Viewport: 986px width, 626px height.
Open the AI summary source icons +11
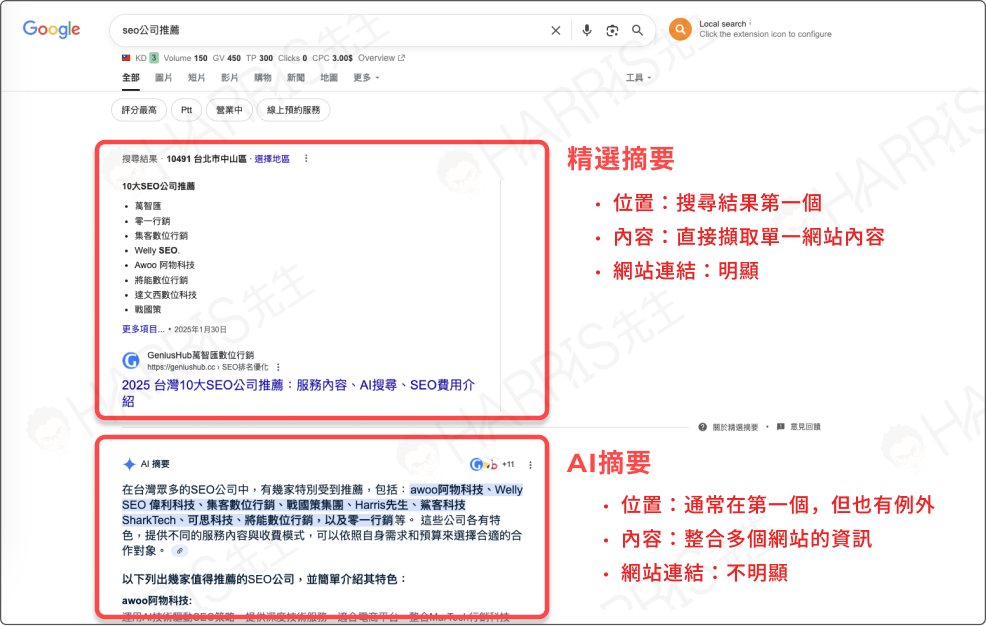click(492, 464)
